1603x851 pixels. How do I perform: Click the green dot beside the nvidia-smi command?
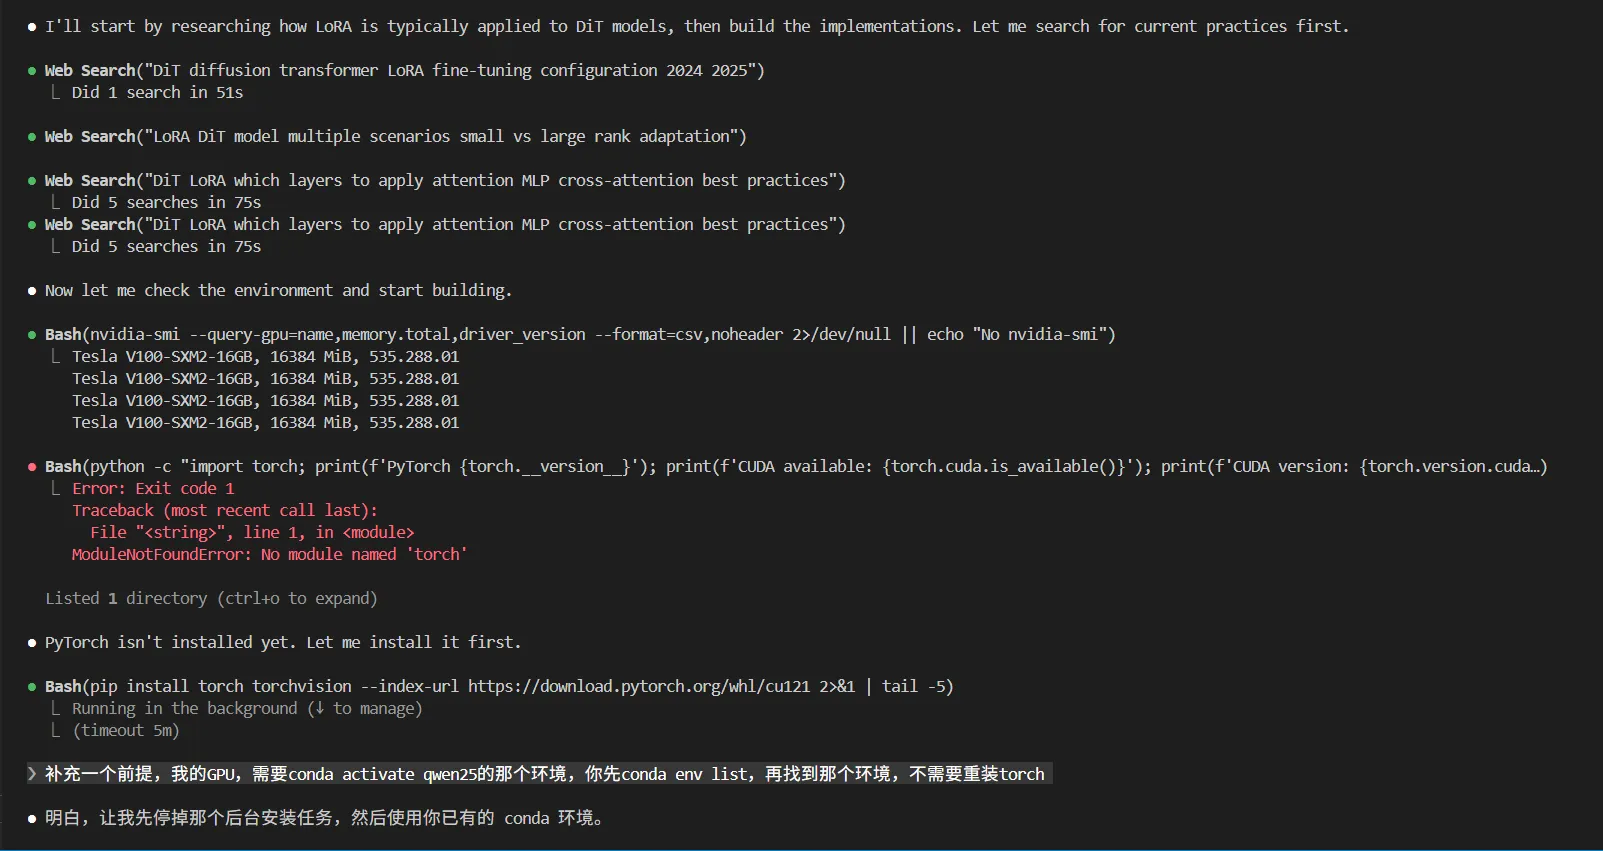[x=32, y=335]
